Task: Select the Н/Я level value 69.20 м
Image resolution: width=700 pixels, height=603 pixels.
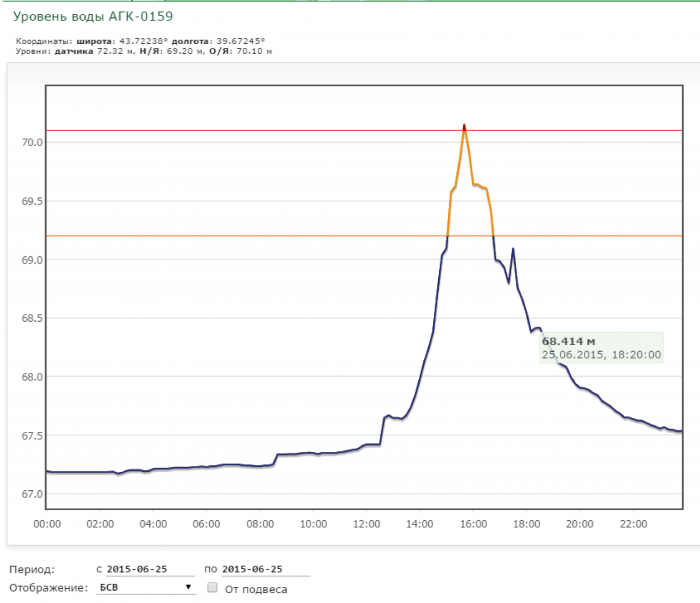Action: (186, 51)
